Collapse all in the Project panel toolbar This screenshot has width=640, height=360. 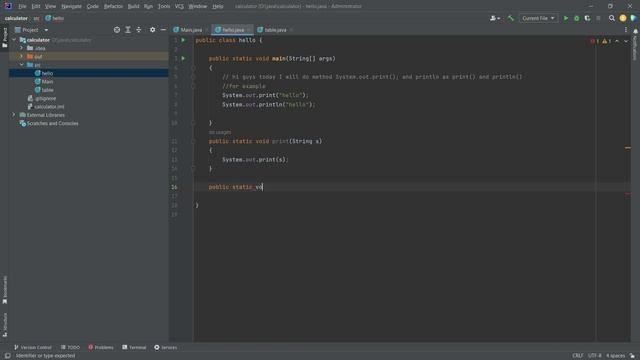[139, 30]
